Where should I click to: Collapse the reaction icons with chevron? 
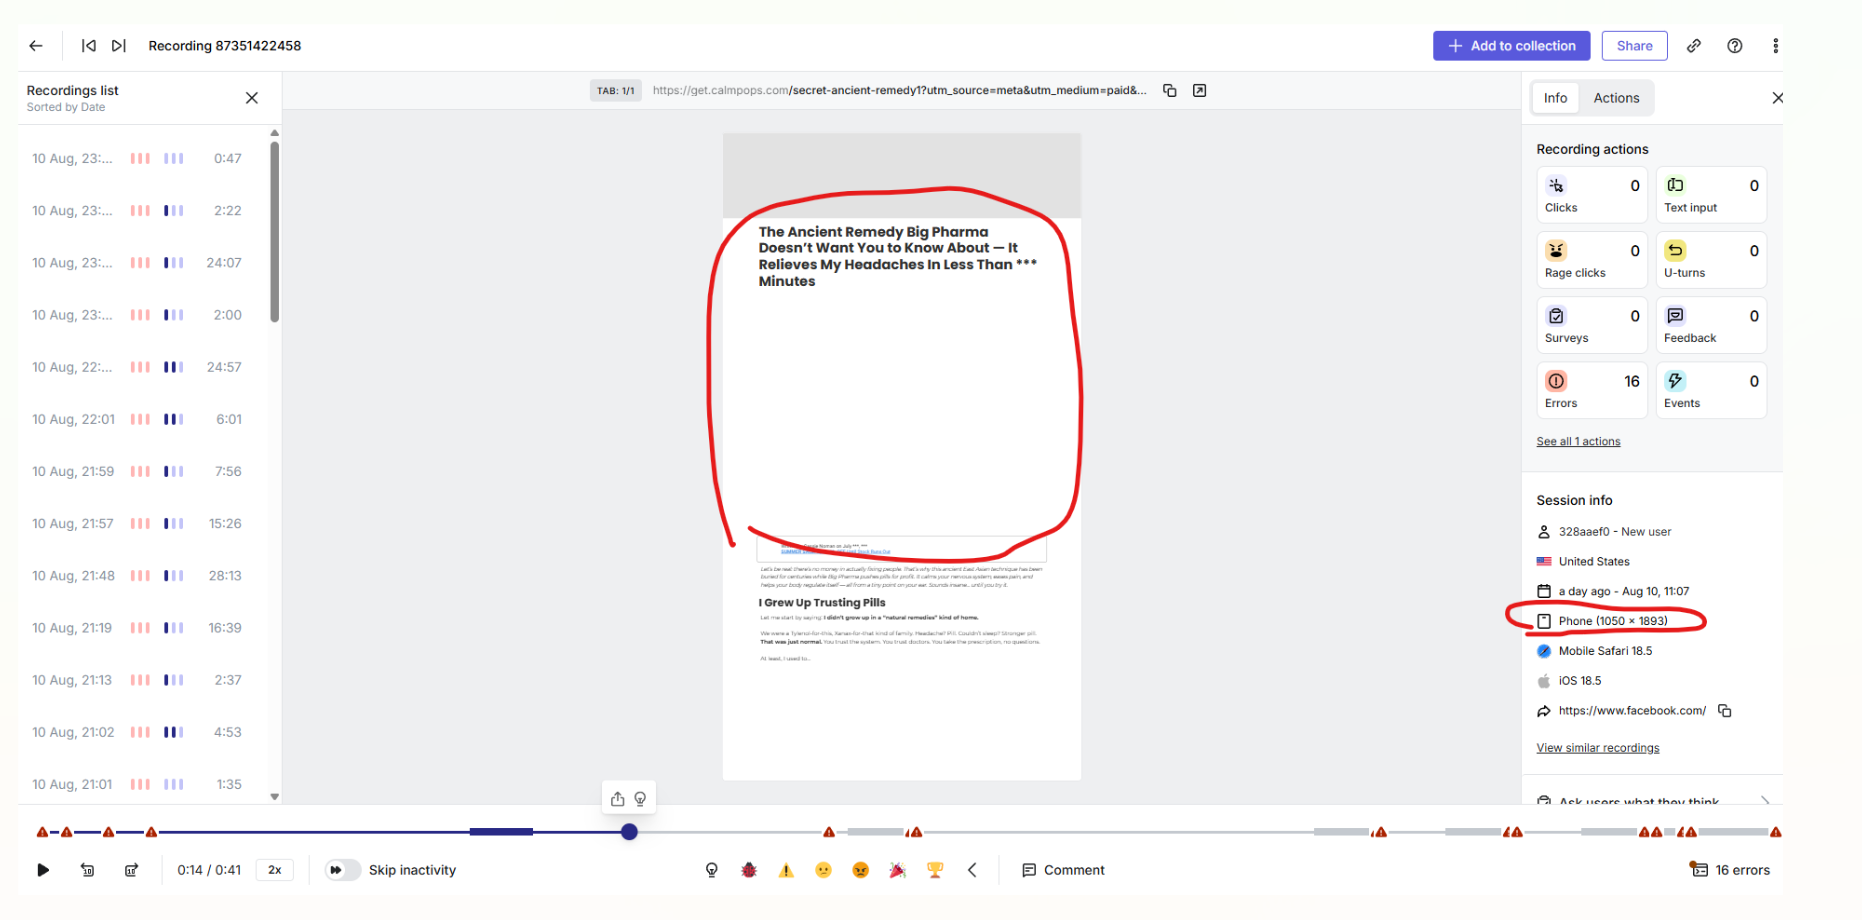click(x=972, y=870)
